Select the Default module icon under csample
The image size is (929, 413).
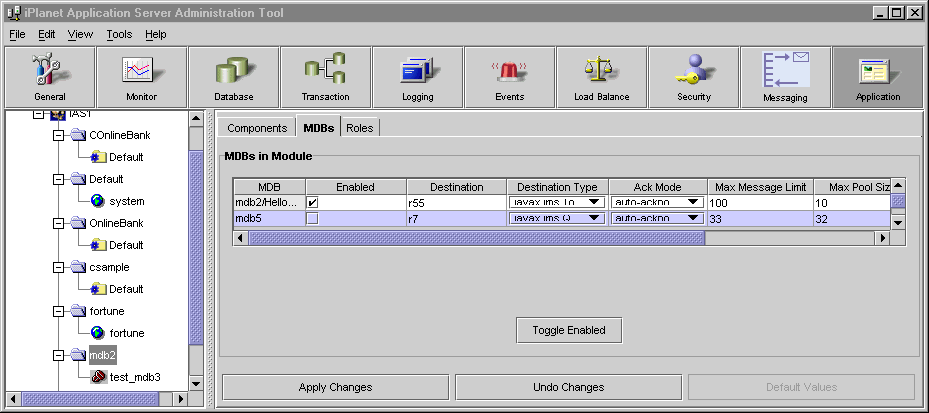tap(98, 289)
